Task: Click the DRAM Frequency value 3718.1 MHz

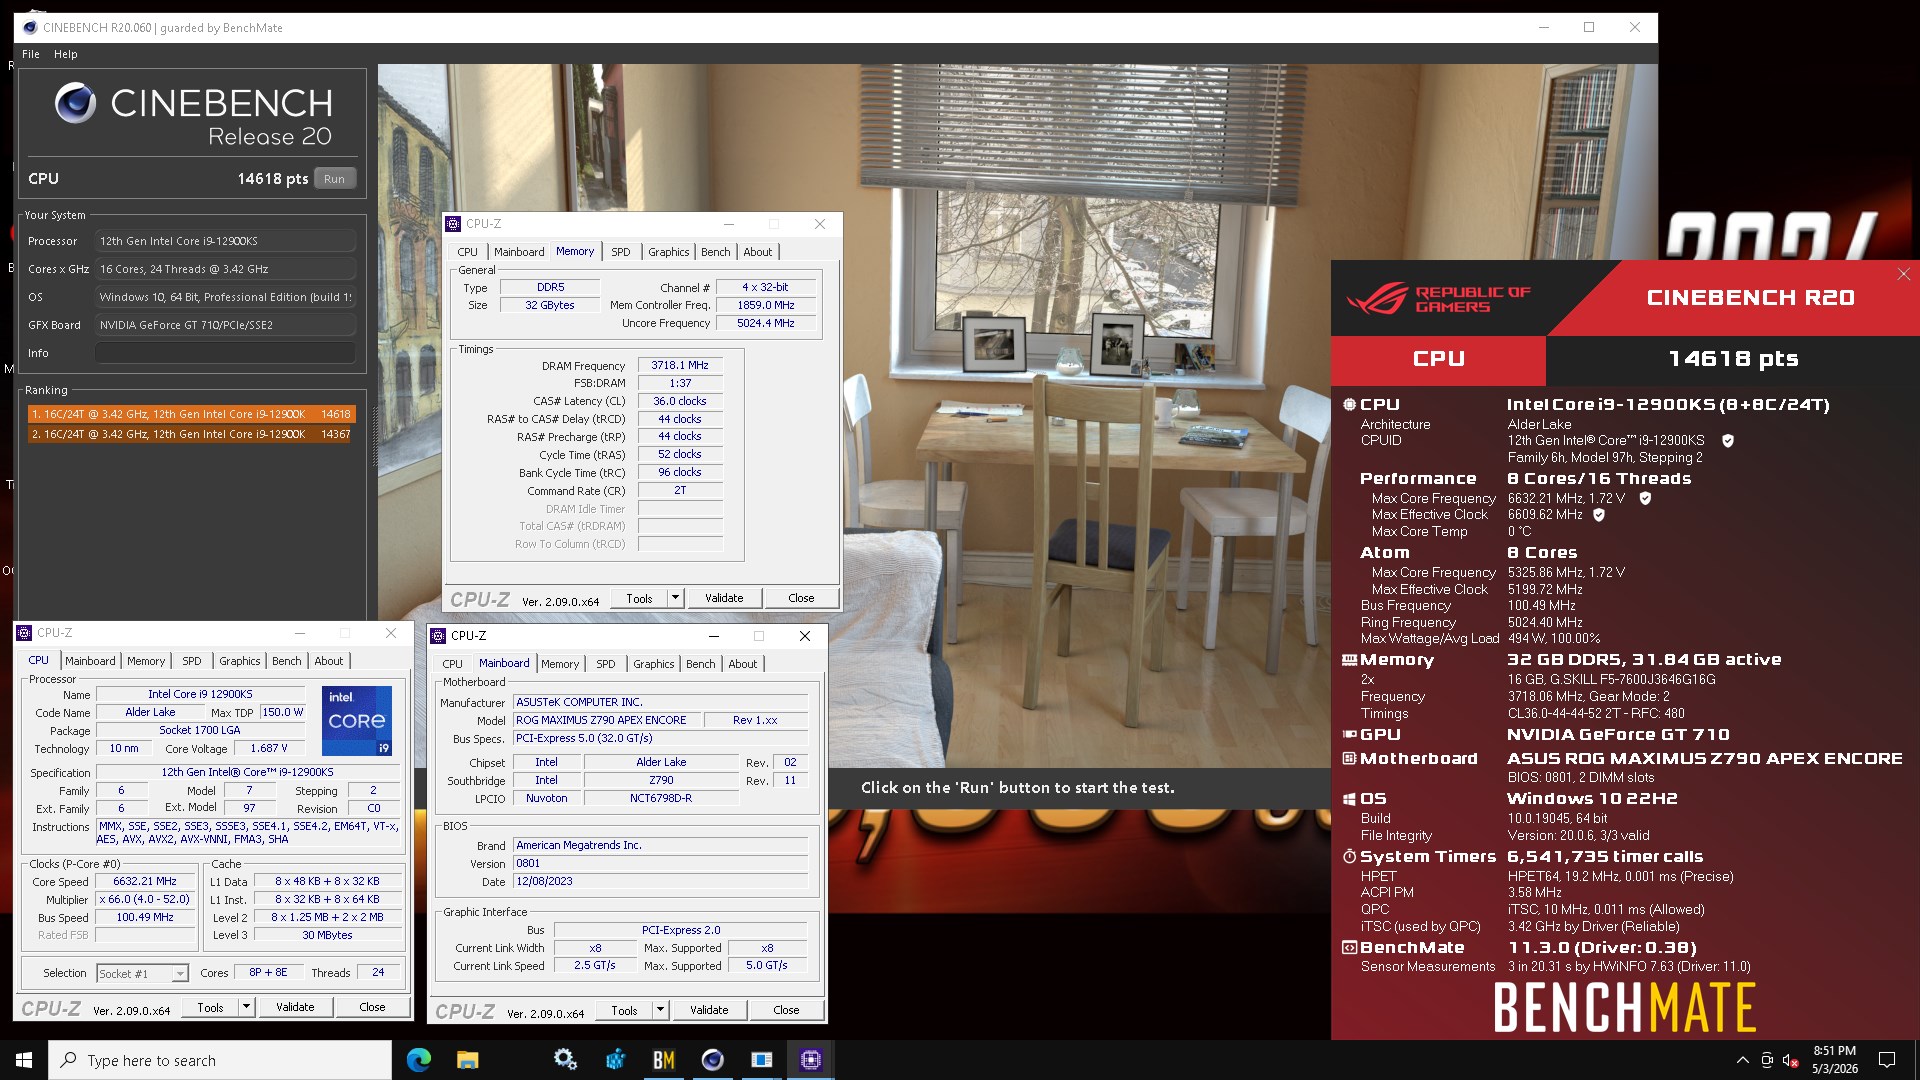Action: 680,366
